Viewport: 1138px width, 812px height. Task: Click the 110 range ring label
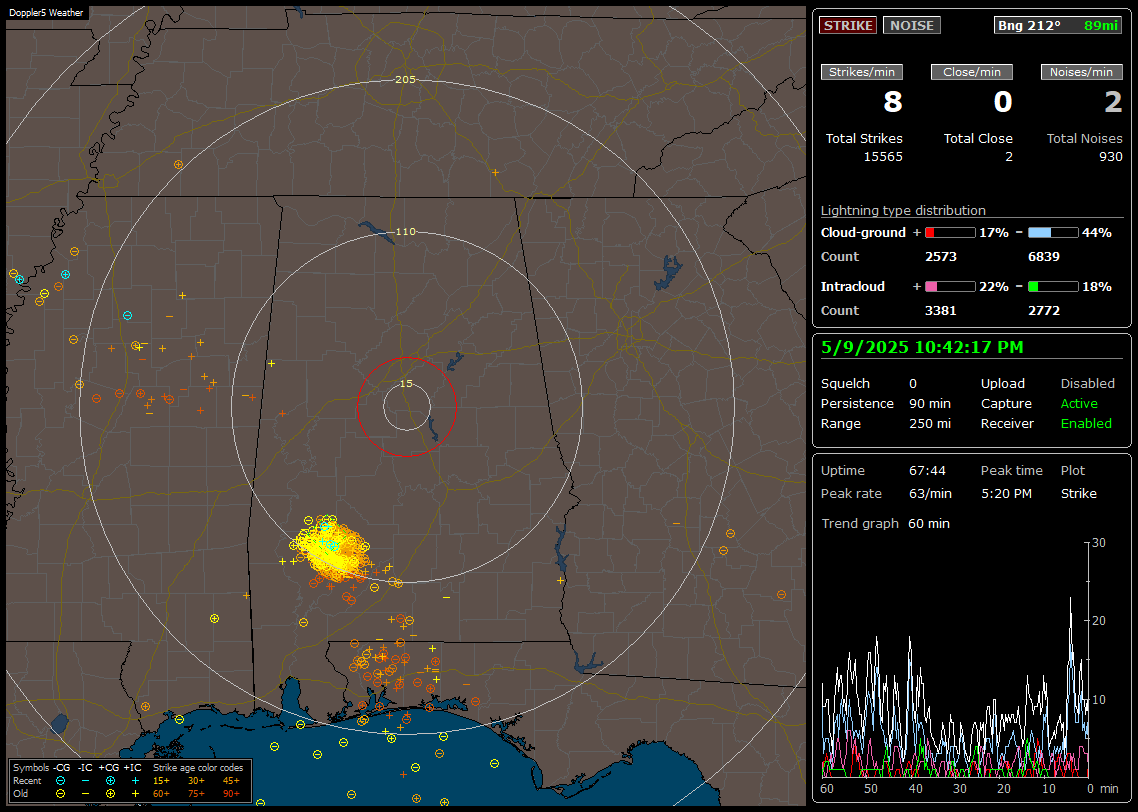[x=405, y=232]
